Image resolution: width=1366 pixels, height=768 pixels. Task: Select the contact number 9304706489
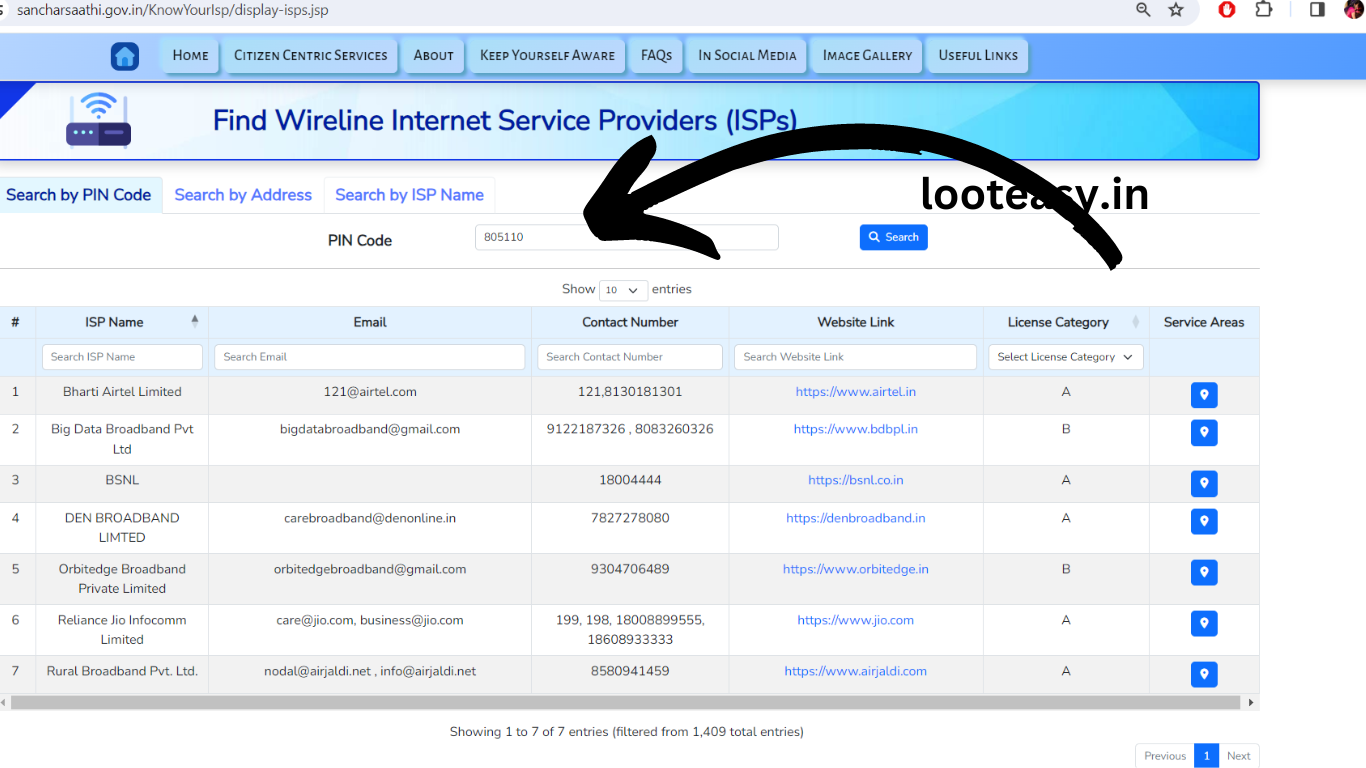tap(630, 569)
